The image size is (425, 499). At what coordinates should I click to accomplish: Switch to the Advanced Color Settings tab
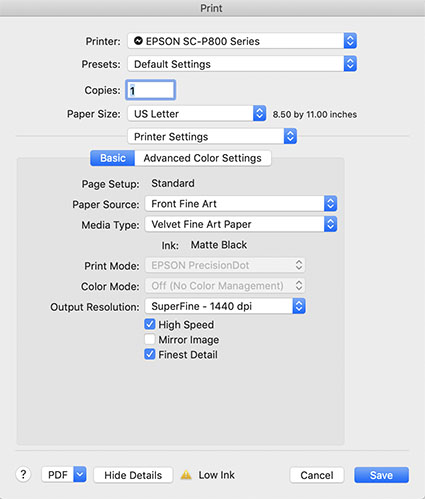pos(203,158)
